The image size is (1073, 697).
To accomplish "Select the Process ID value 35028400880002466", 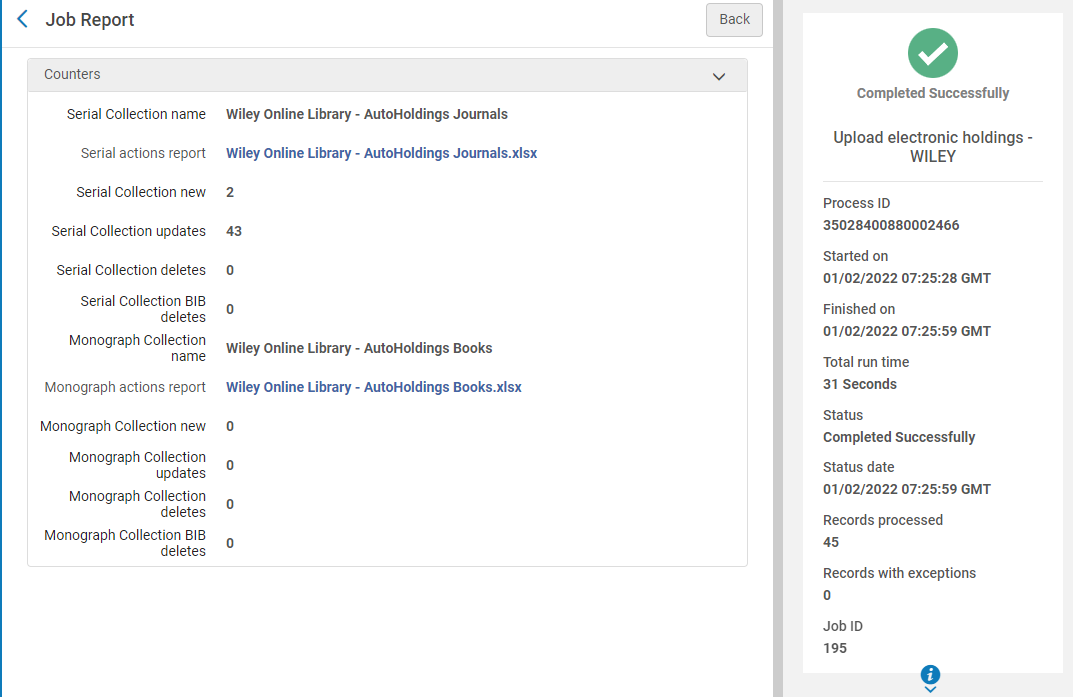I will (891, 225).
